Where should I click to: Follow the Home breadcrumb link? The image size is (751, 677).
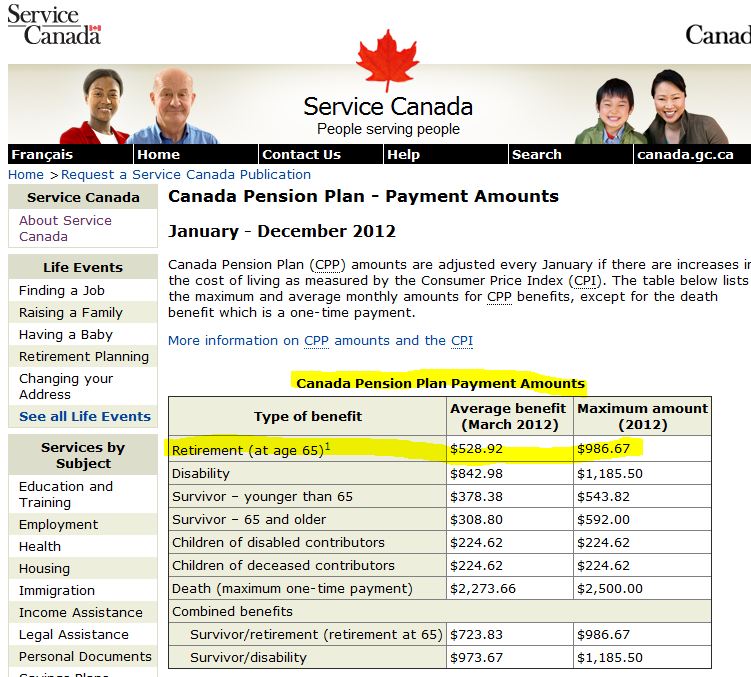pos(26,174)
